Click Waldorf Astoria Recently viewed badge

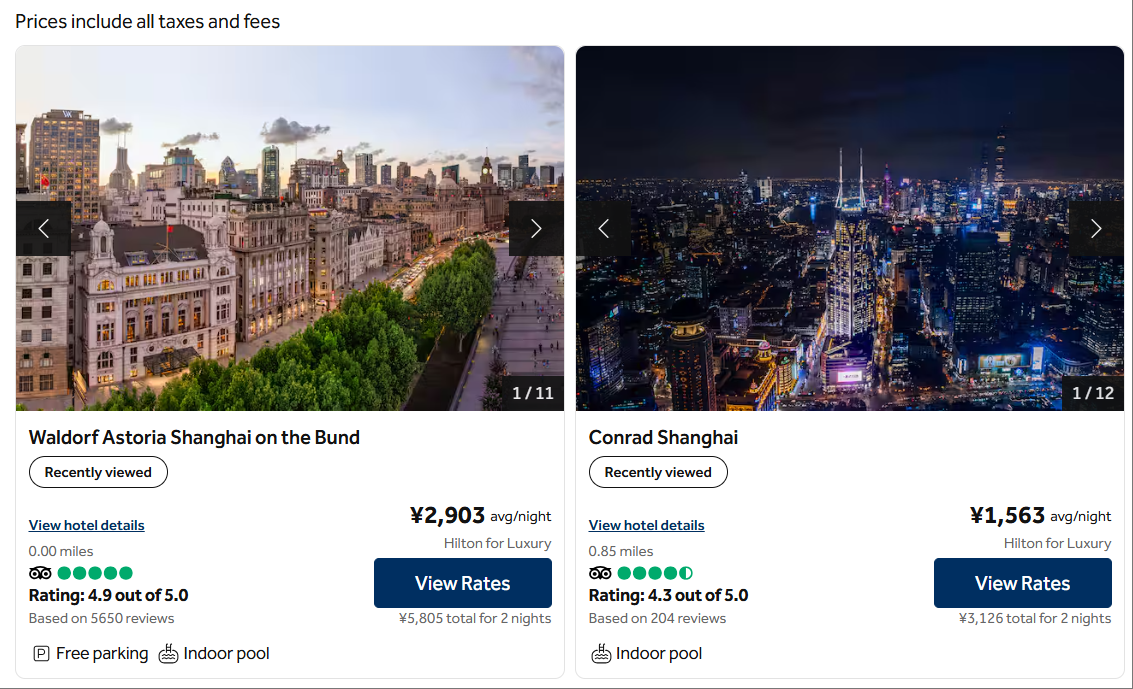point(98,472)
